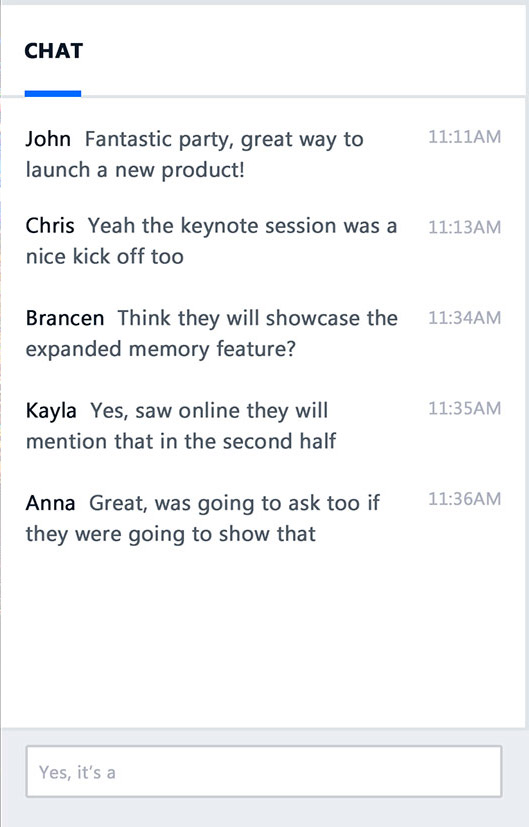The width and height of the screenshot is (529, 827).
Task: Click John's name in chat
Action: [48, 139]
